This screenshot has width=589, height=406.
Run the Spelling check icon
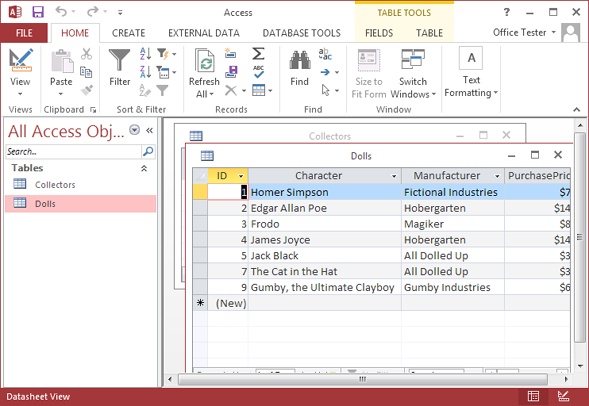[x=258, y=72]
